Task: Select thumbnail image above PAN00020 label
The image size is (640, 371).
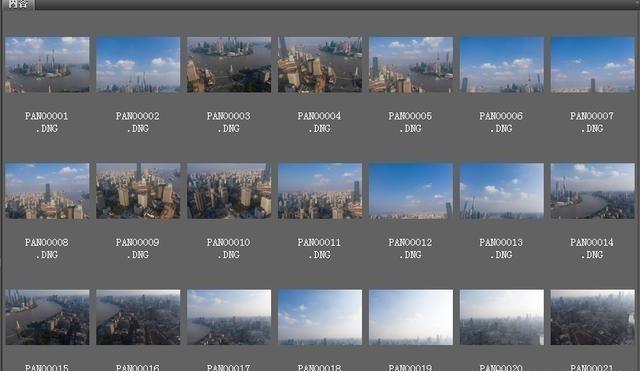Action: (x=502, y=317)
